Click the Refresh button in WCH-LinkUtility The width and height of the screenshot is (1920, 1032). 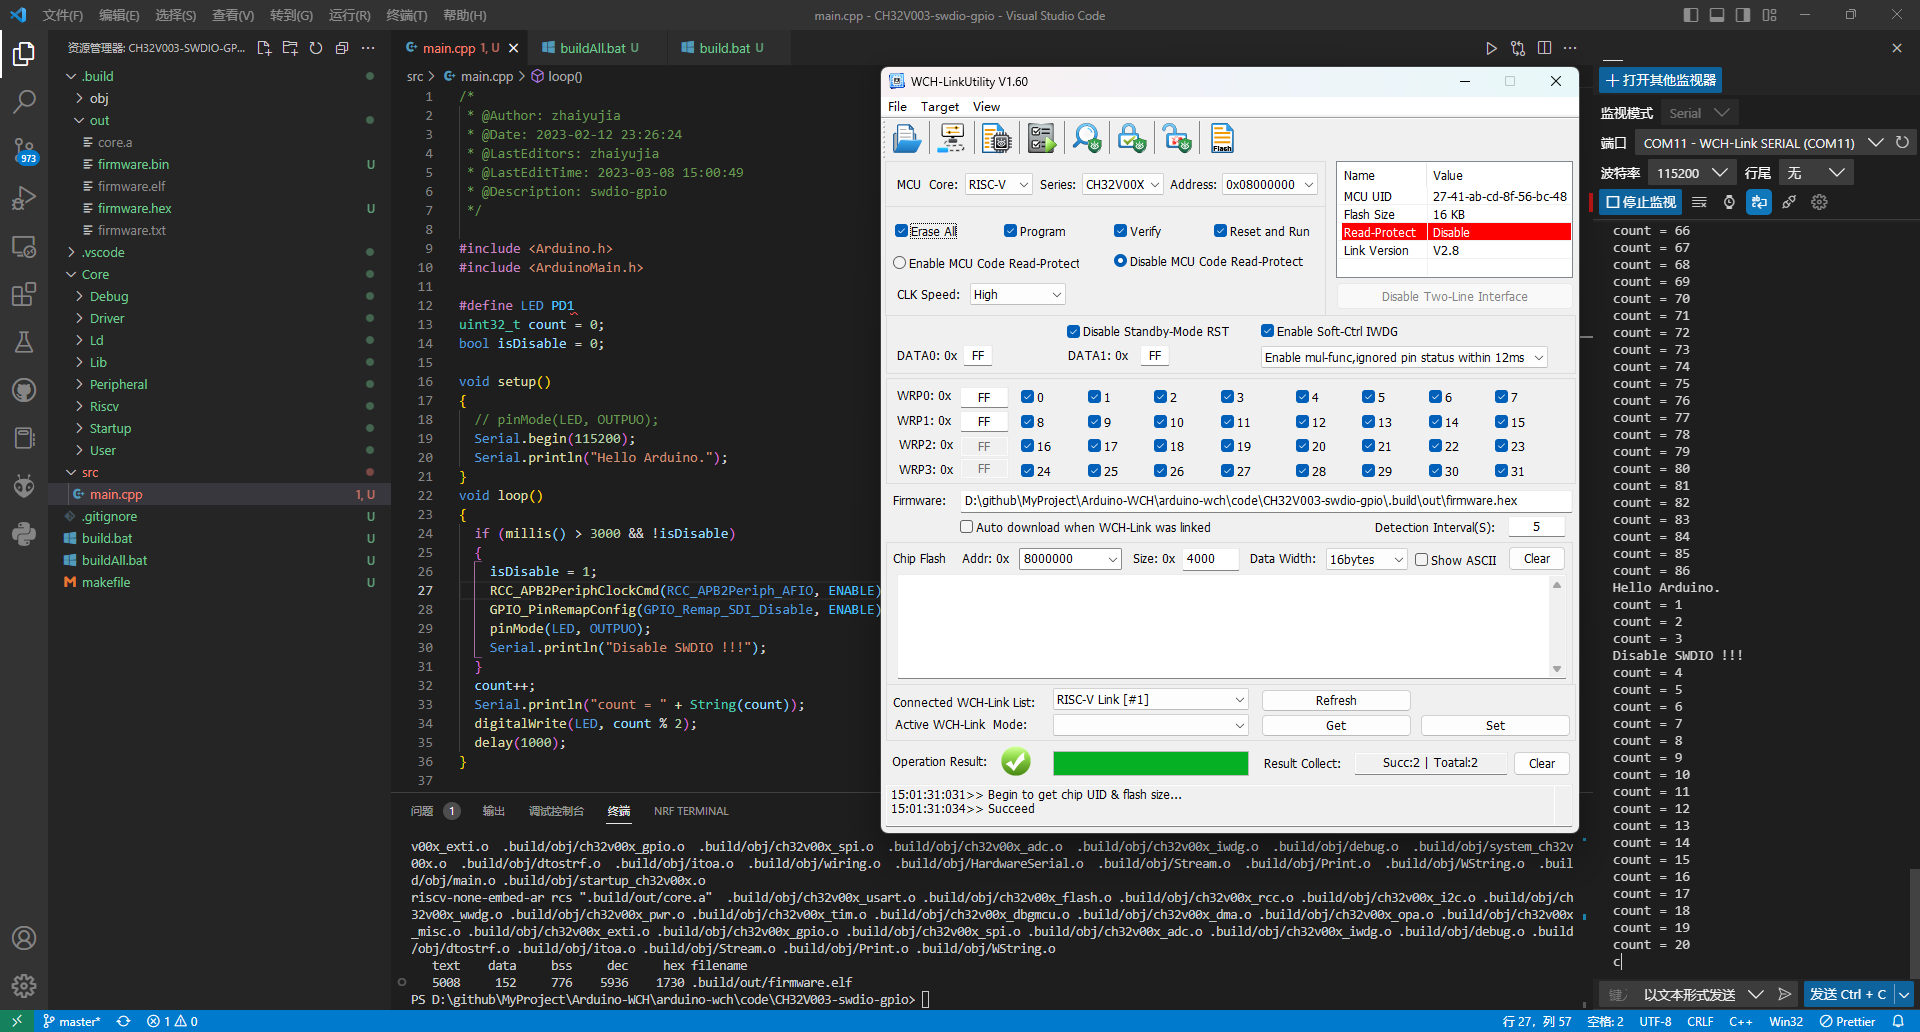coord(1336,701)
